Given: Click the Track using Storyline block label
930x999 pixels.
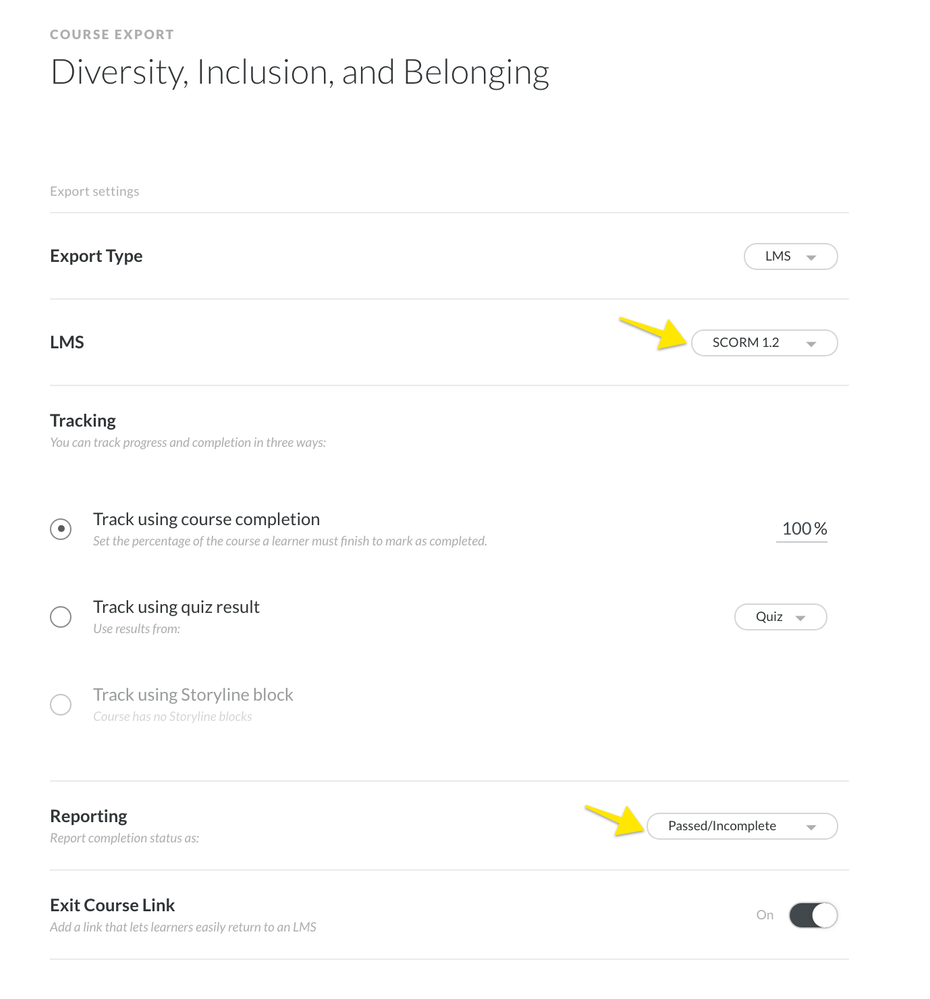Looking at the screenshot, I should tap(193, 695).
